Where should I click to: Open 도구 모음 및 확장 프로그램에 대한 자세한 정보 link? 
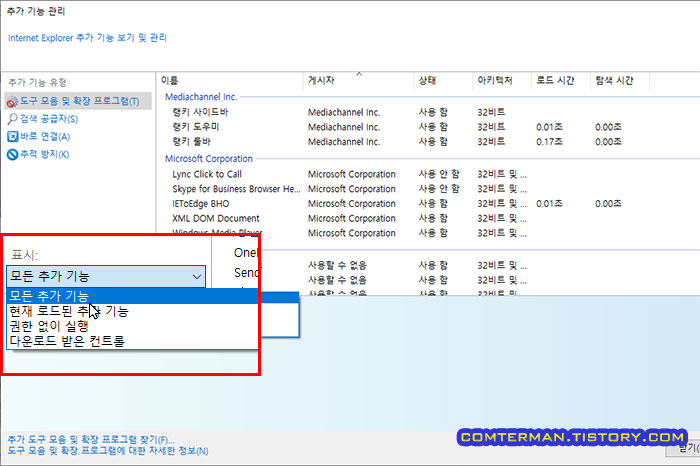pyautogui.click(x=108, y=451)
